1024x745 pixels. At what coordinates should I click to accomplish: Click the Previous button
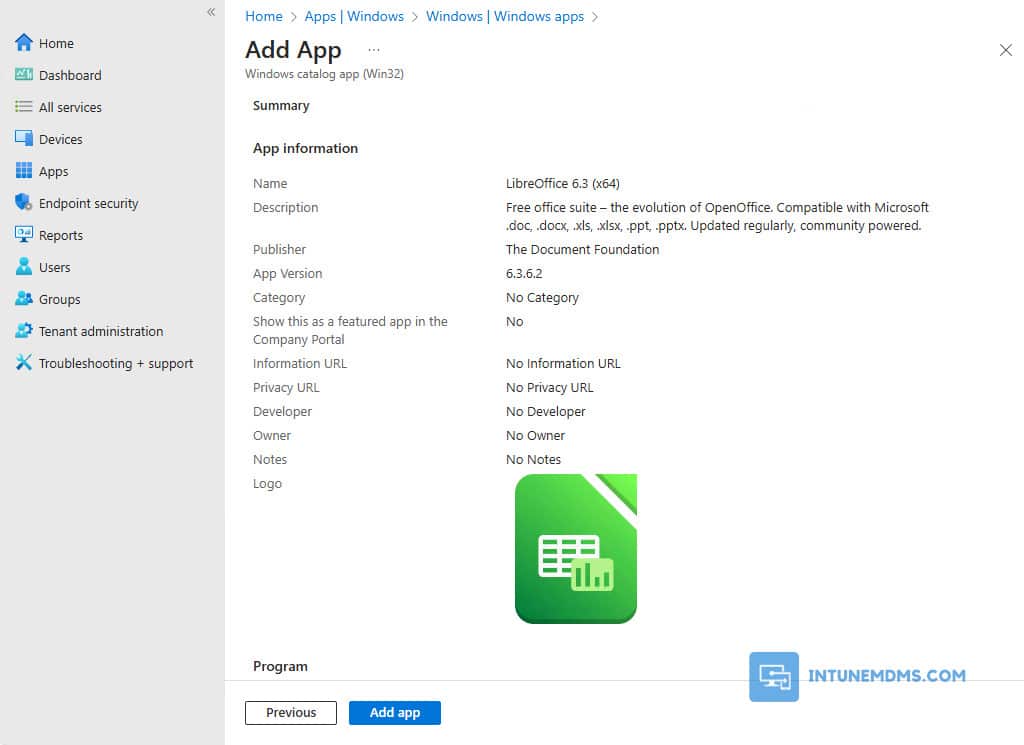tap(291, 712)
